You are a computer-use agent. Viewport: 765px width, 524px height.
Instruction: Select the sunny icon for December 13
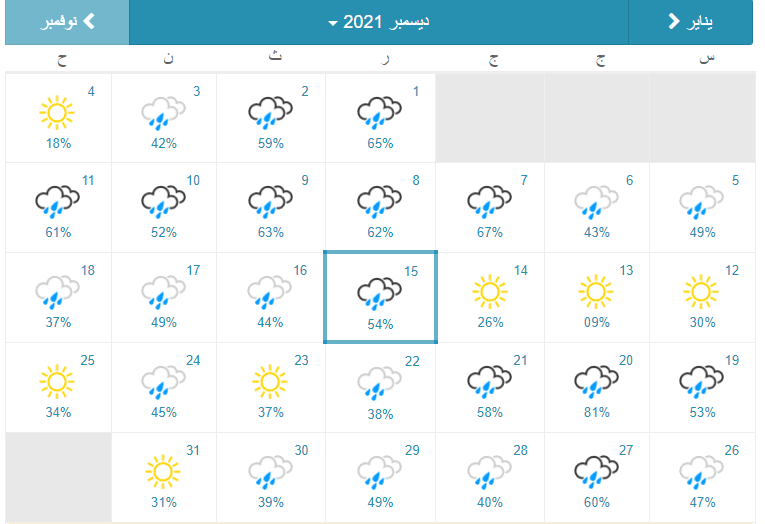pos(595,292)
